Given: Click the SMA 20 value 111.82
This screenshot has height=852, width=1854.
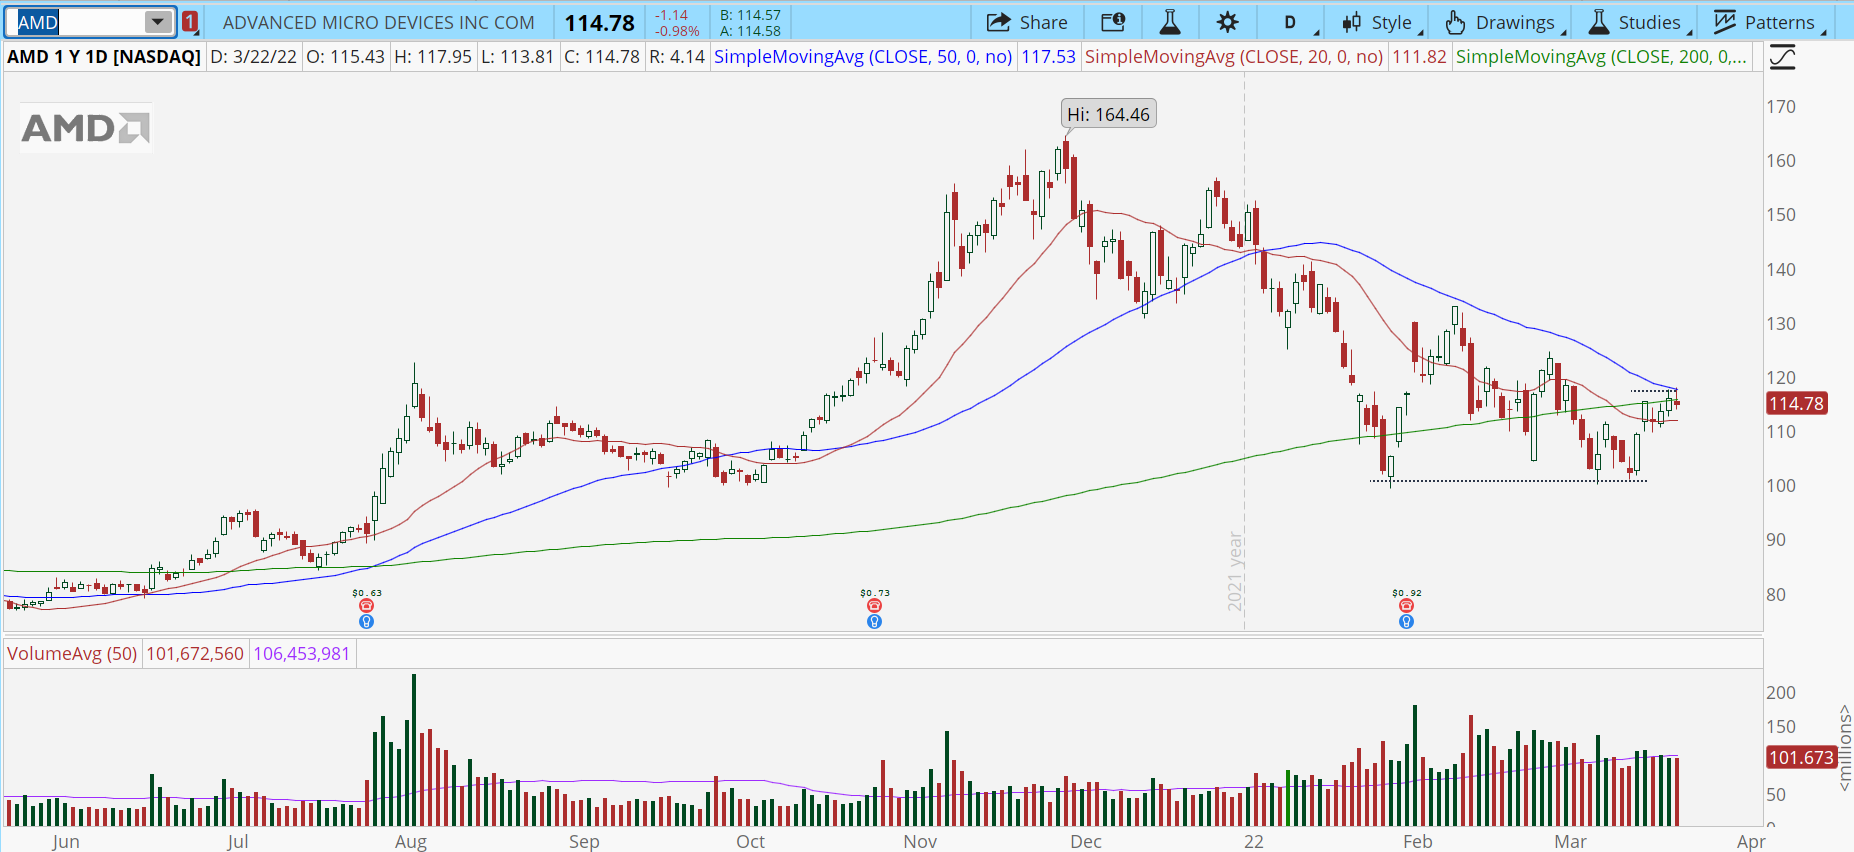Looking at the screenshot, I should 1419,57.
